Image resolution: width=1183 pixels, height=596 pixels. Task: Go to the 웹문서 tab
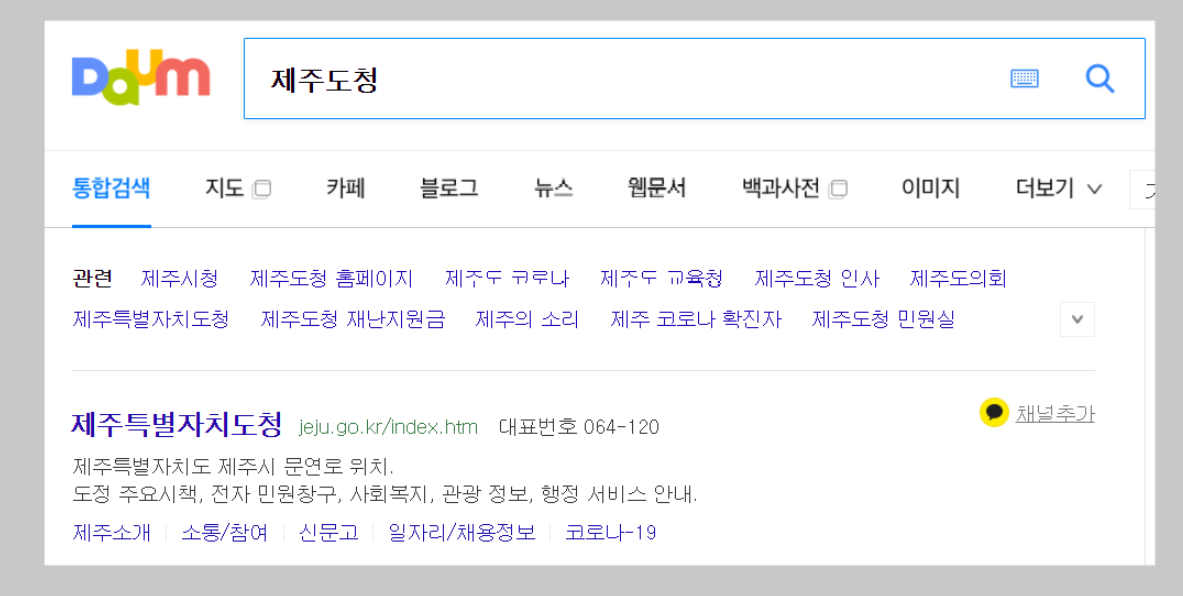coord(656,188)
